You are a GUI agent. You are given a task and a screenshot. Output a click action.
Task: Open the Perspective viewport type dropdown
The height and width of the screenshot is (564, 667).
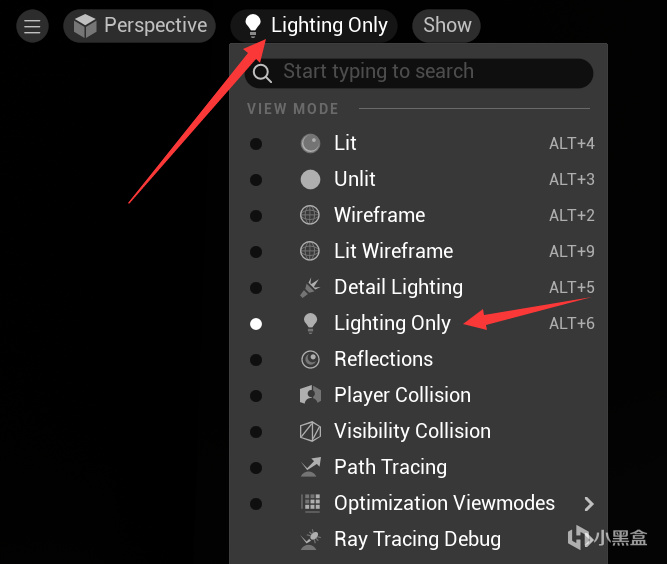coord(140,26)
